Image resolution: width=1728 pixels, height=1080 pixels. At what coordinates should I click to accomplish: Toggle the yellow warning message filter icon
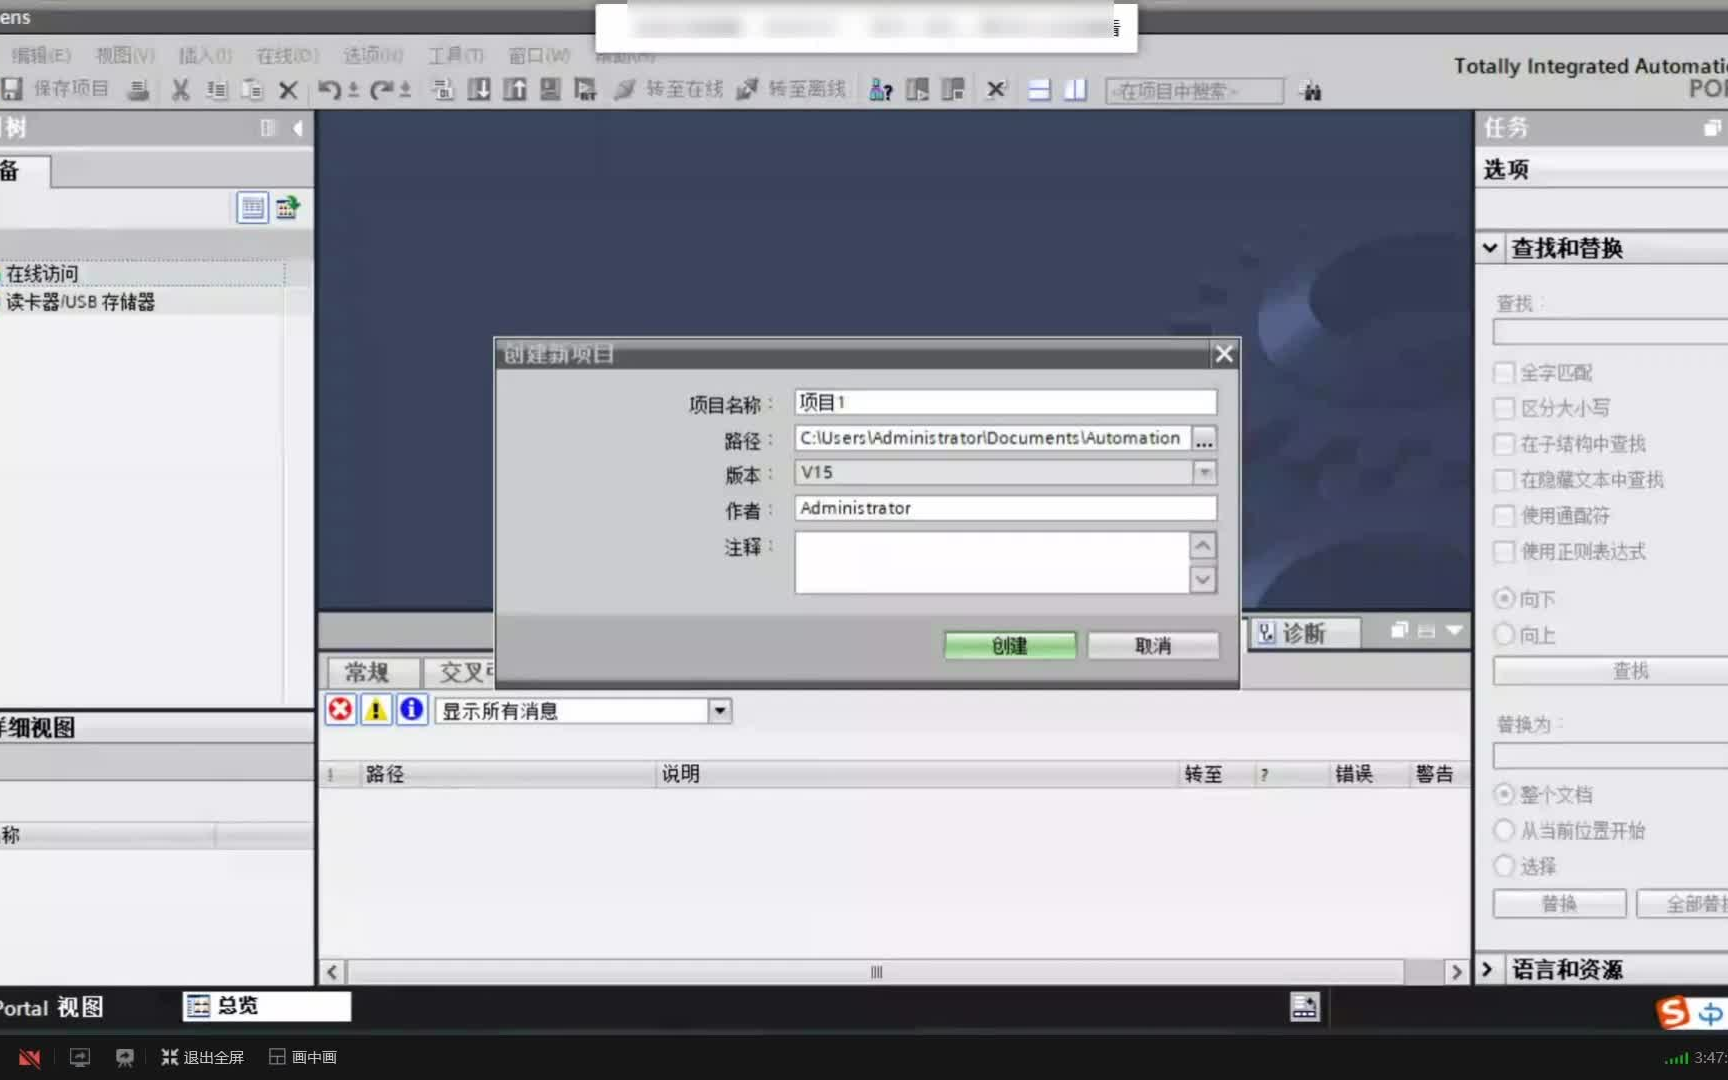[x=376, y=710]
